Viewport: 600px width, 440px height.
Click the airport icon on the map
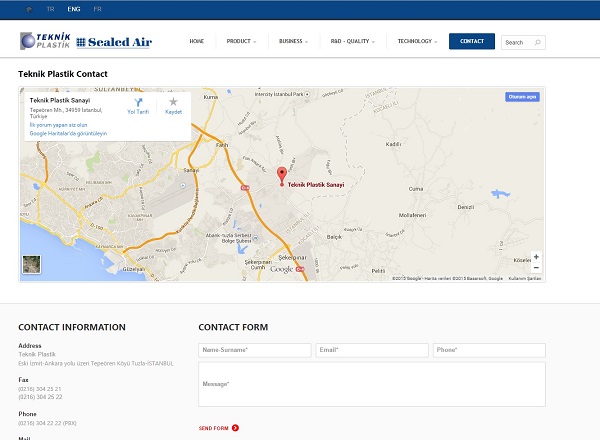(x=183, y=186)
